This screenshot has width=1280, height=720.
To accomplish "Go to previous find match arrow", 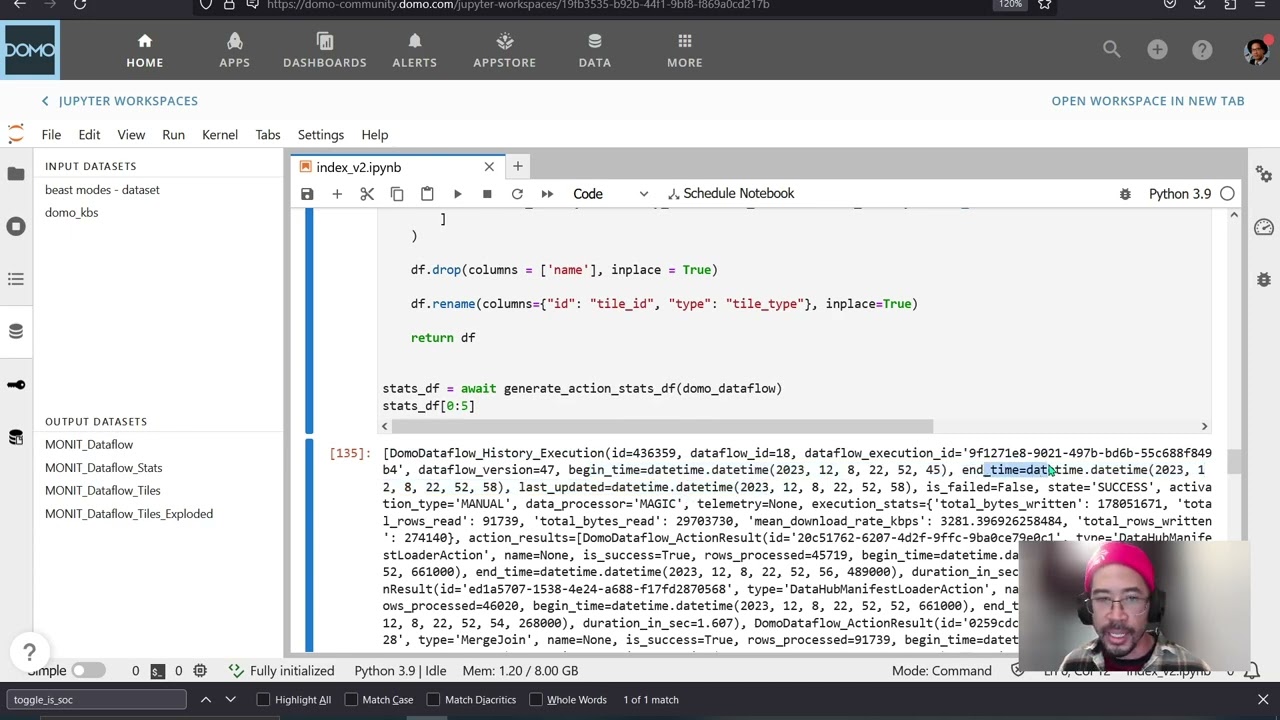I will point(206,700).
